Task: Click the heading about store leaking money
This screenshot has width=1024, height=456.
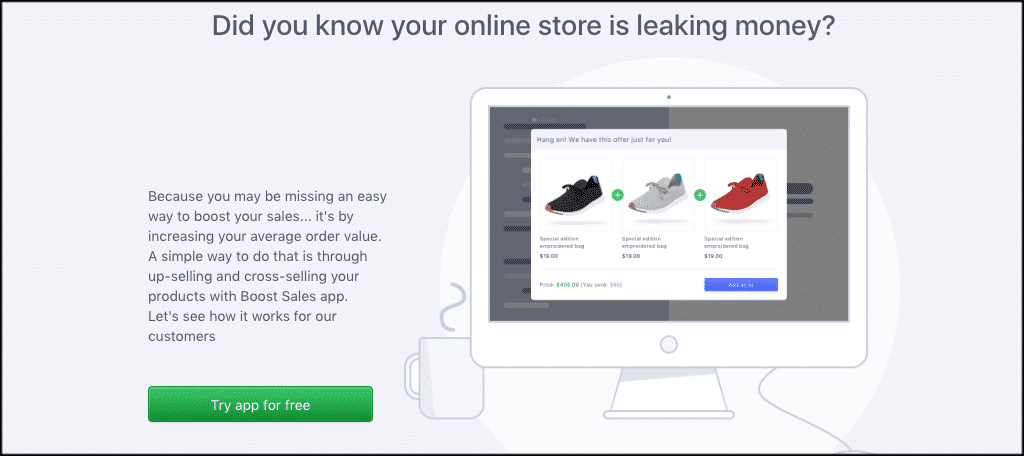Action: point(523,27)
